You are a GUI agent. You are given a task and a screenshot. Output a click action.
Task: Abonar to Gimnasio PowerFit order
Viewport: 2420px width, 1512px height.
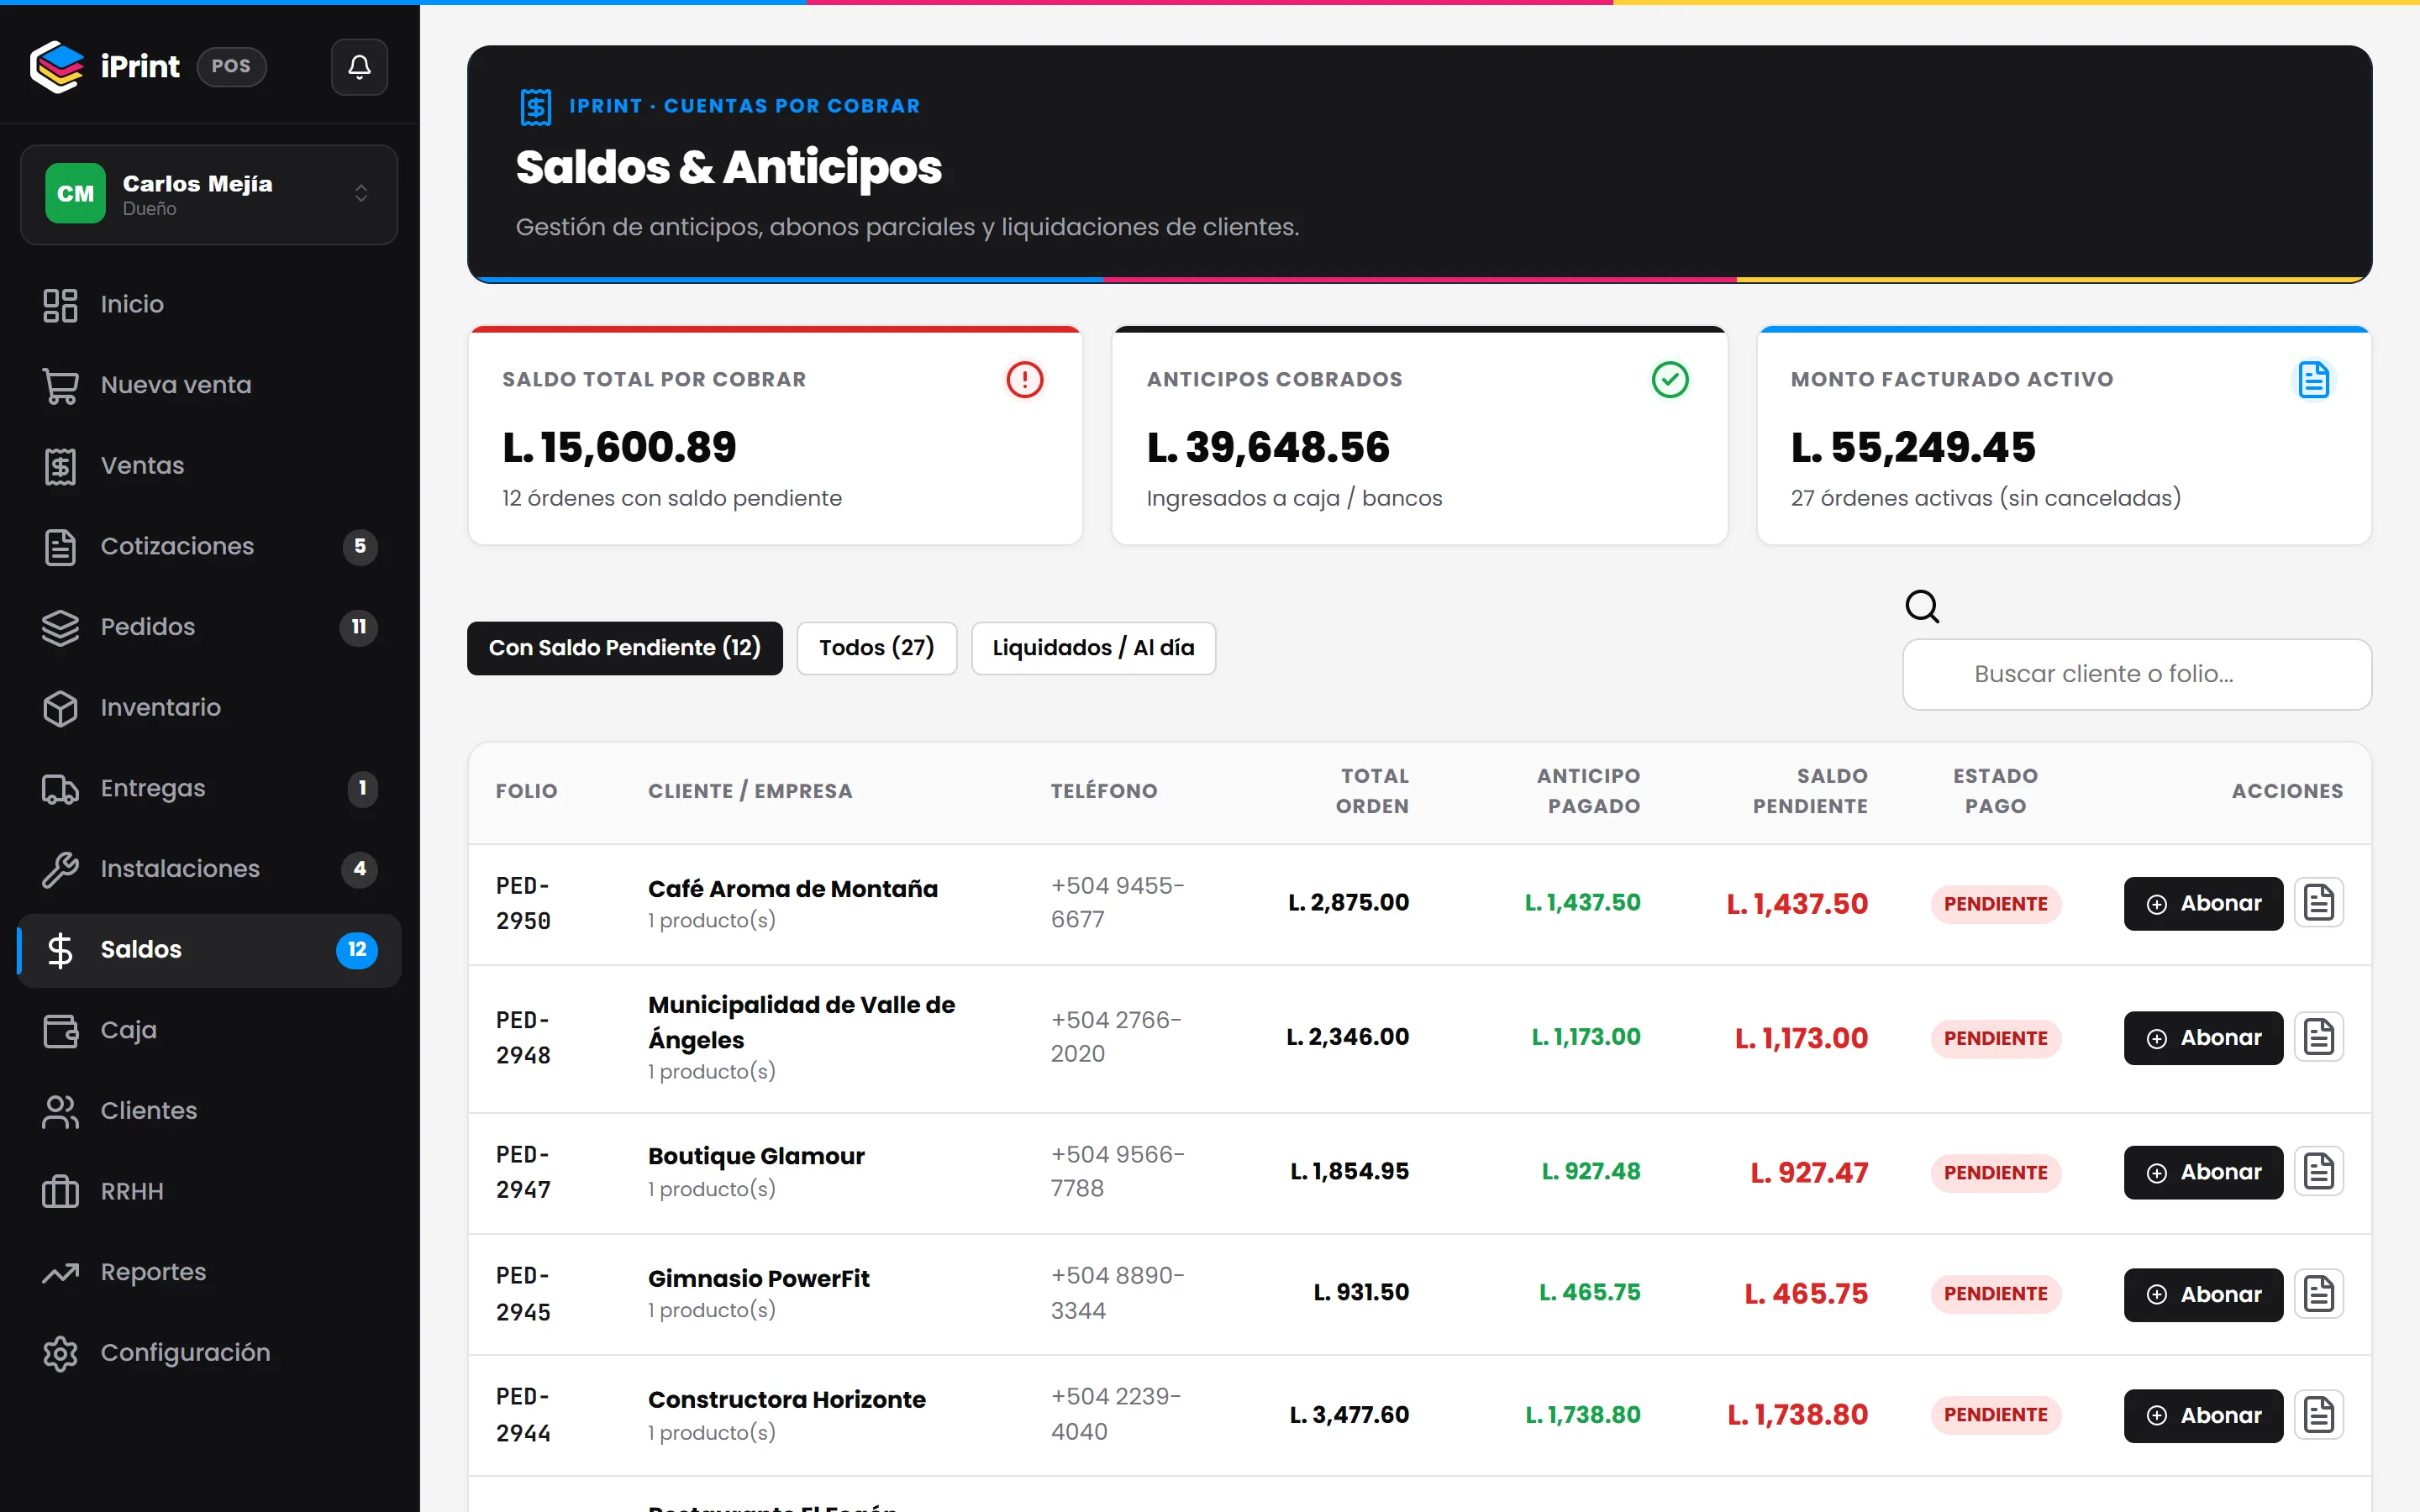pyautogui.click(x=2203, y=1295)
